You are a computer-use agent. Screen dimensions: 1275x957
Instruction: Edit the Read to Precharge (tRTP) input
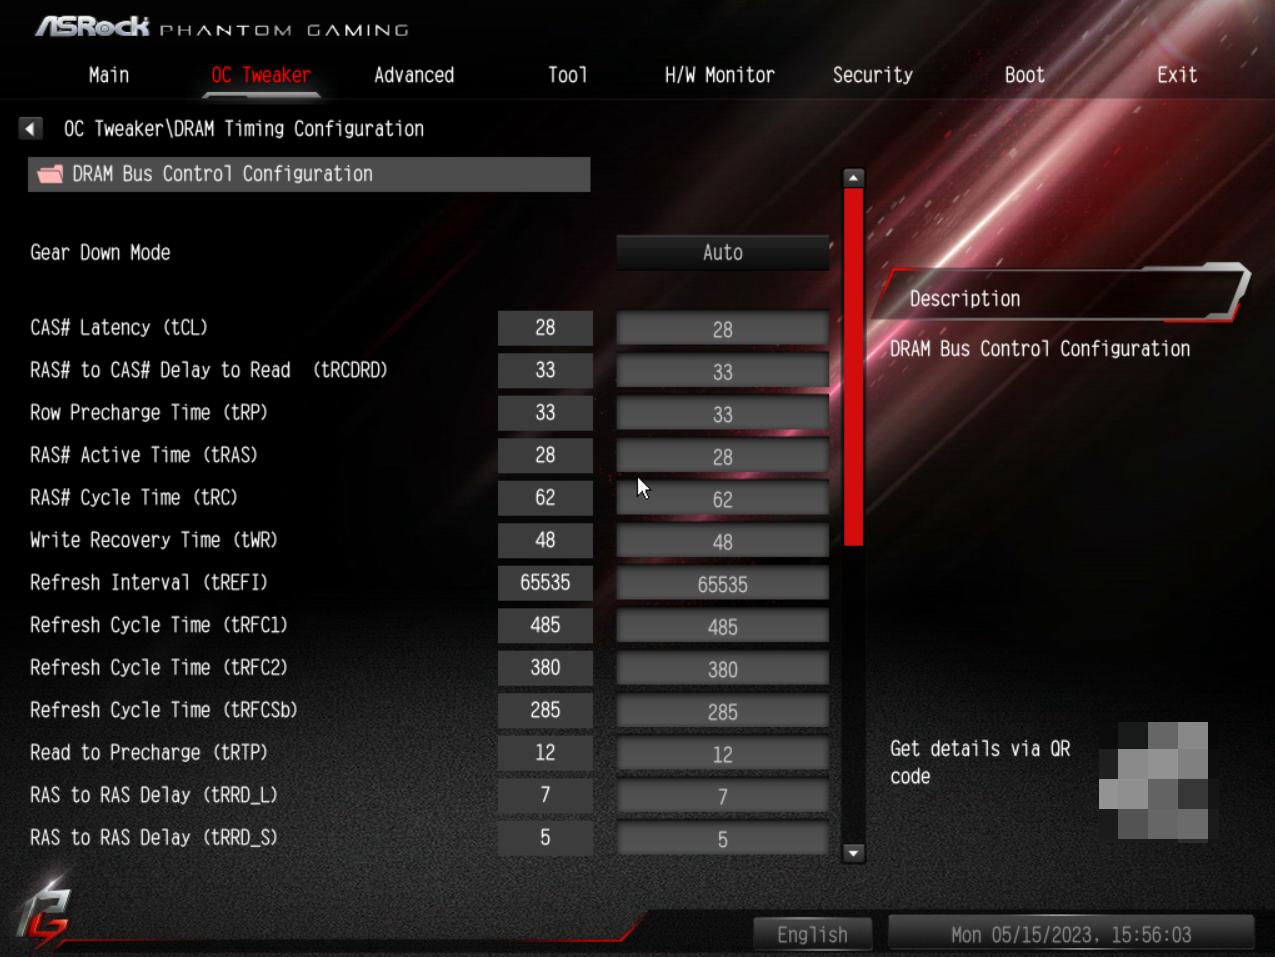[722, 754]
